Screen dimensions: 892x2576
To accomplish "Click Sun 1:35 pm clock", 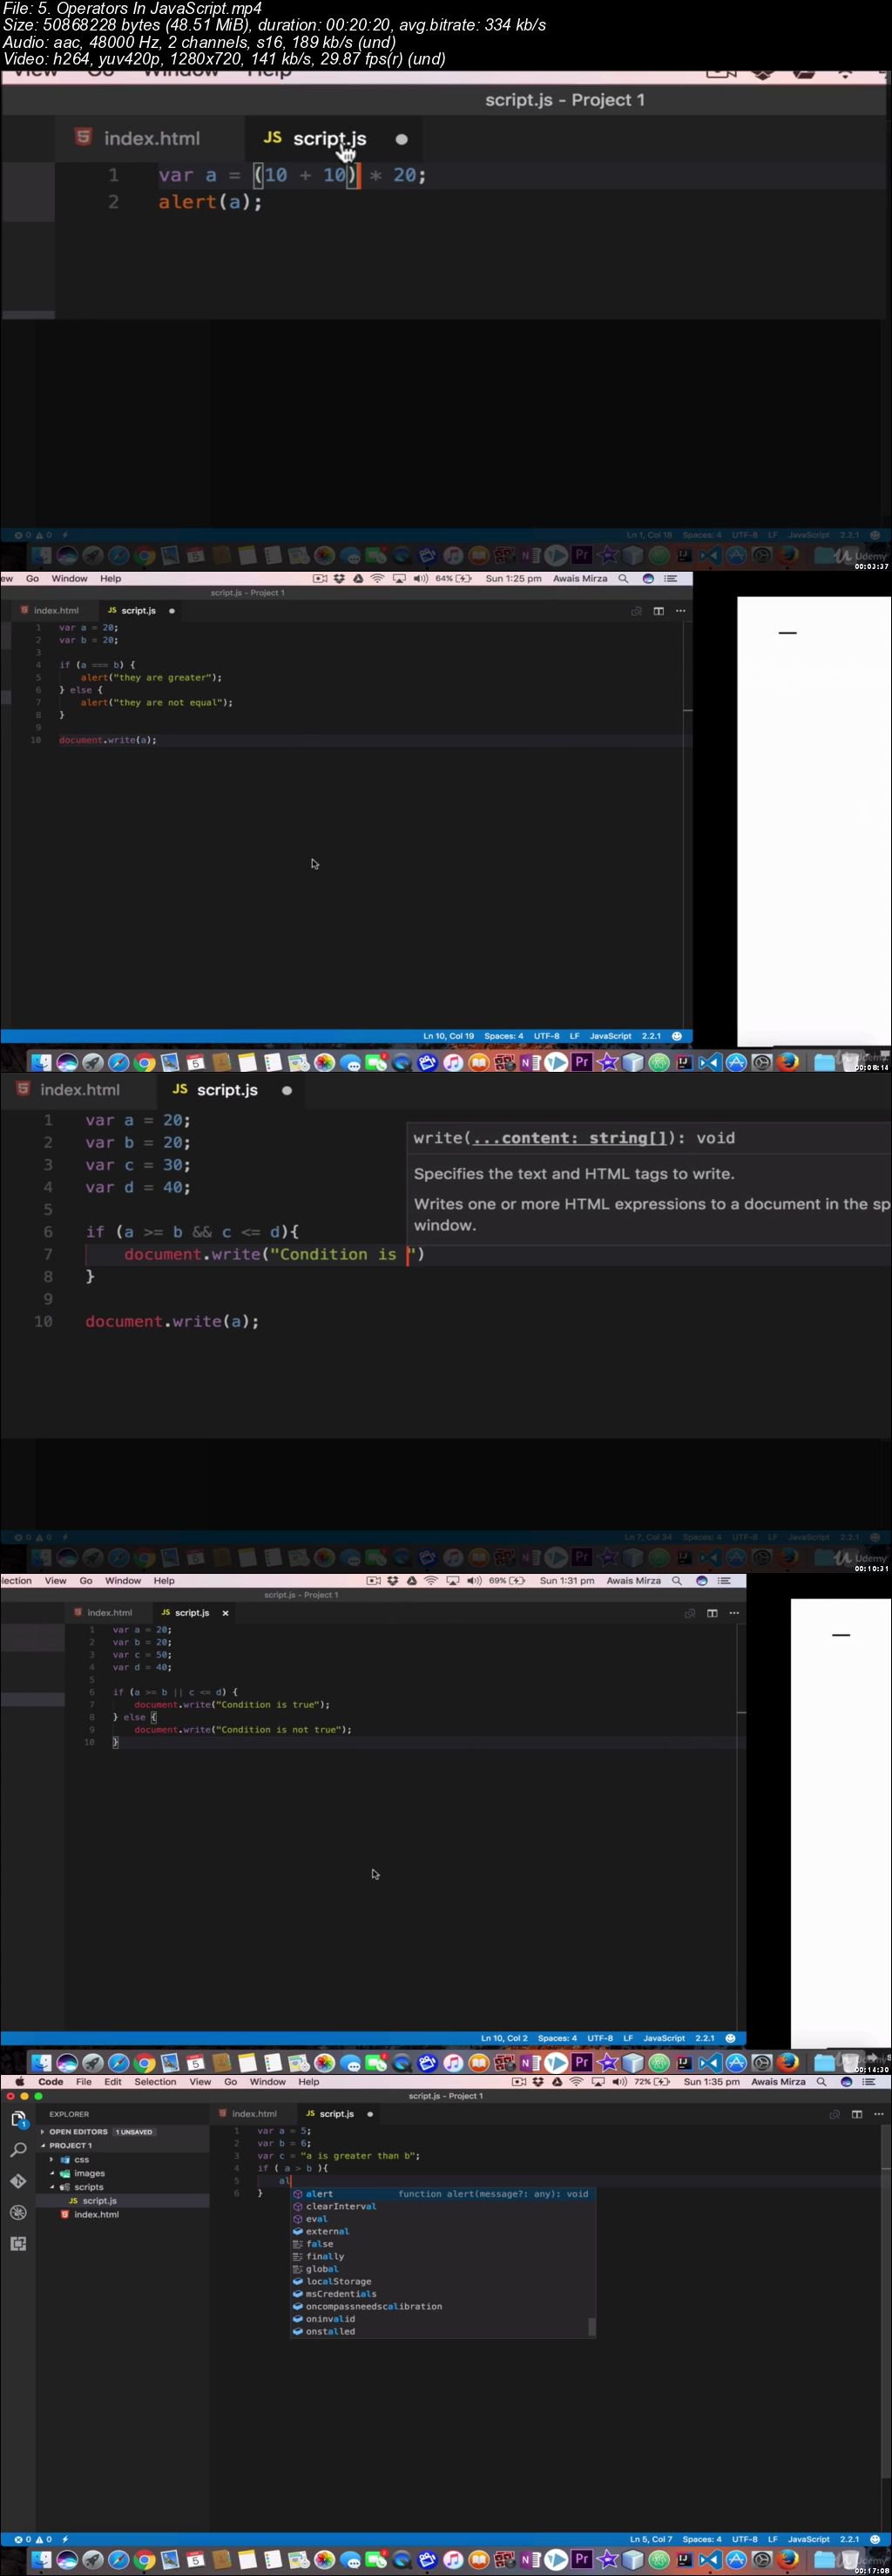I will point(711,2082).
